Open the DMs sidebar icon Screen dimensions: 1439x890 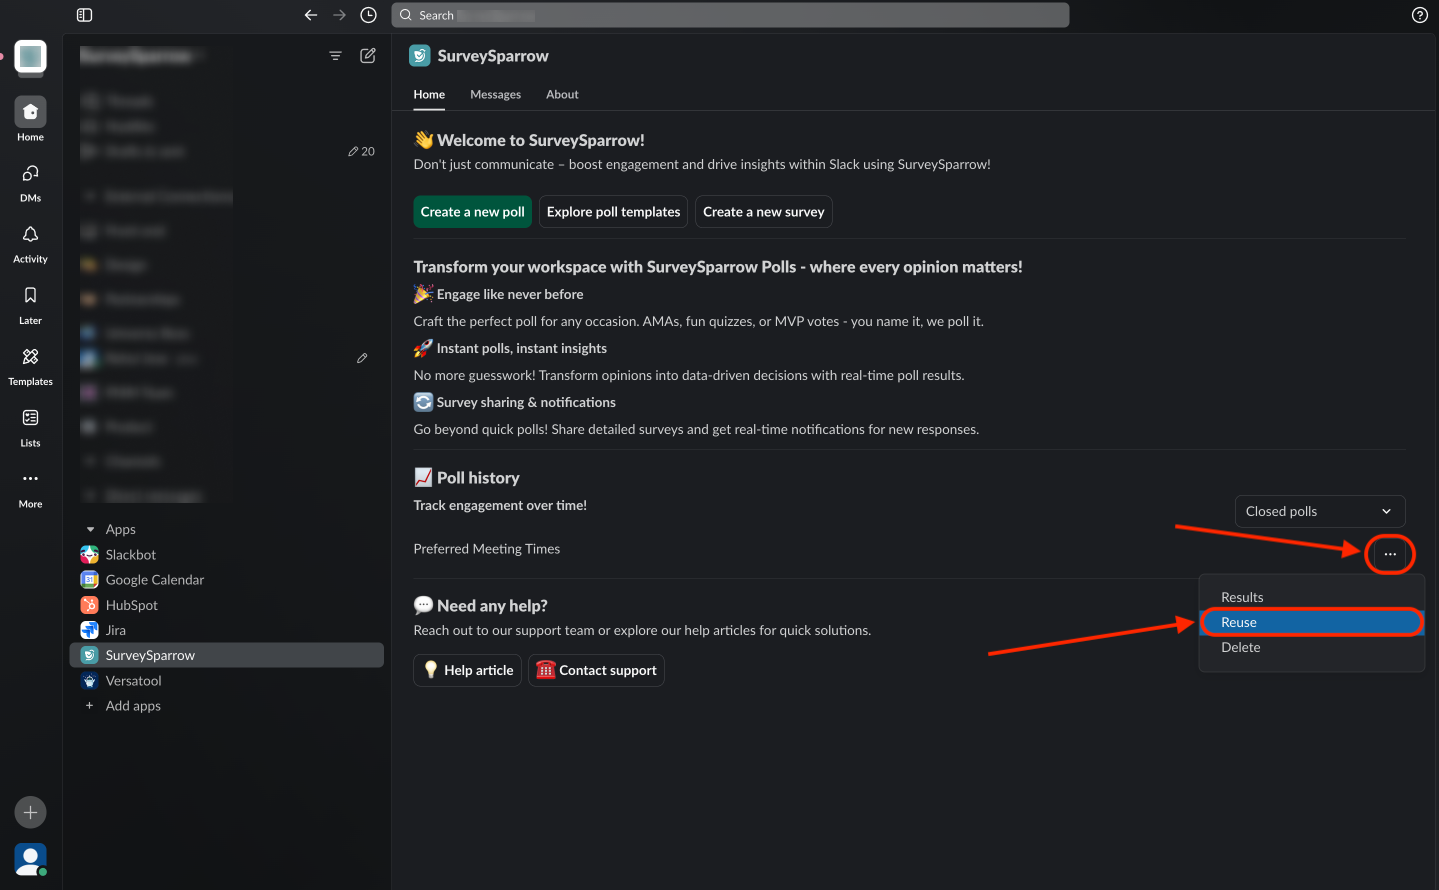tap(30, 181)
